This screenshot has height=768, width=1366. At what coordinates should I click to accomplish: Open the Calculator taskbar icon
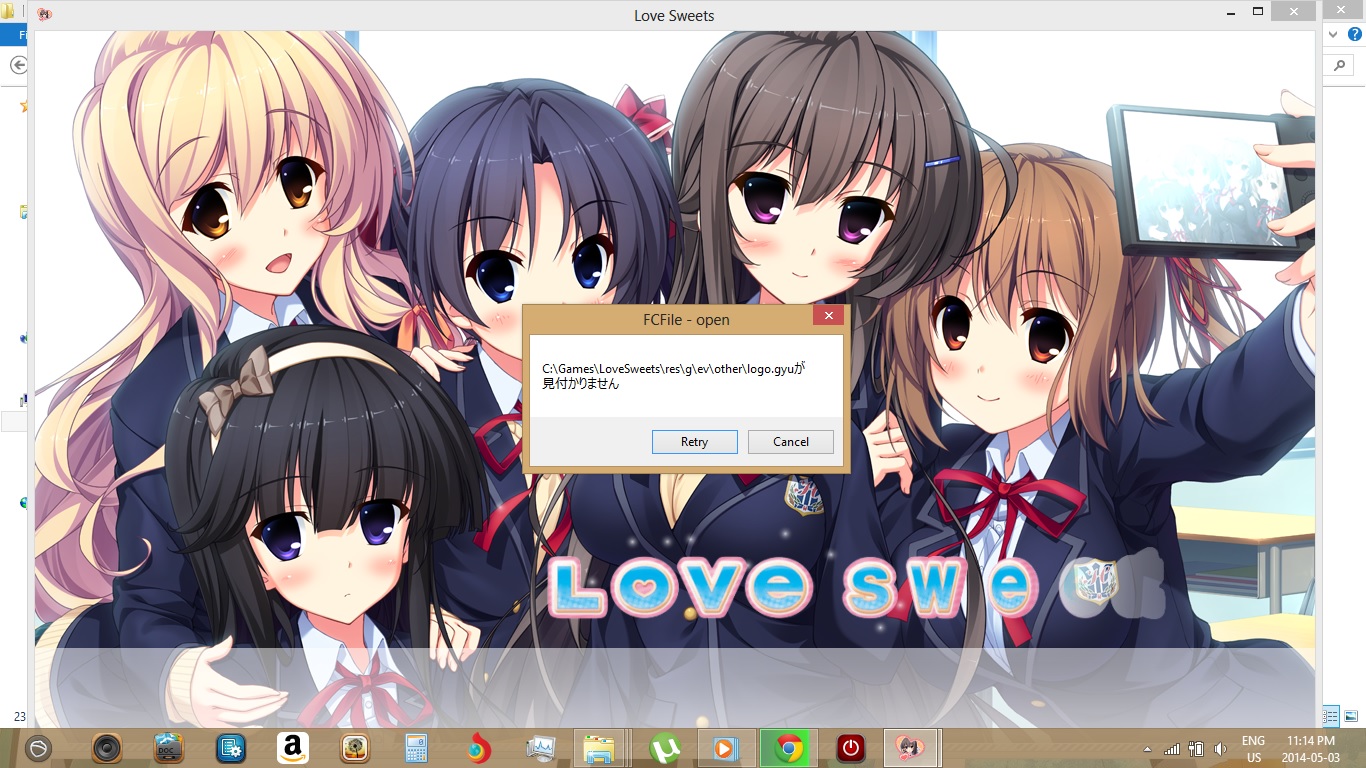(416, 748)
